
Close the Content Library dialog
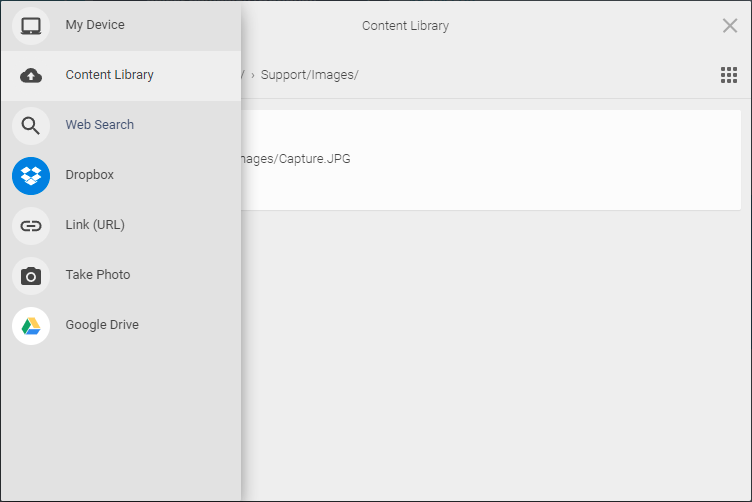(729, 25)
